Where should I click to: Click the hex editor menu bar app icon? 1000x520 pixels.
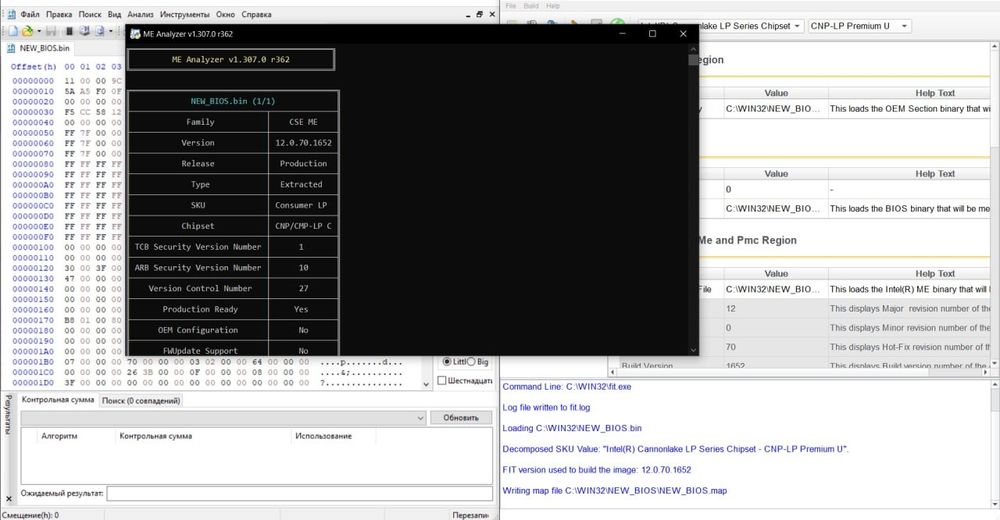click(11, 14)
